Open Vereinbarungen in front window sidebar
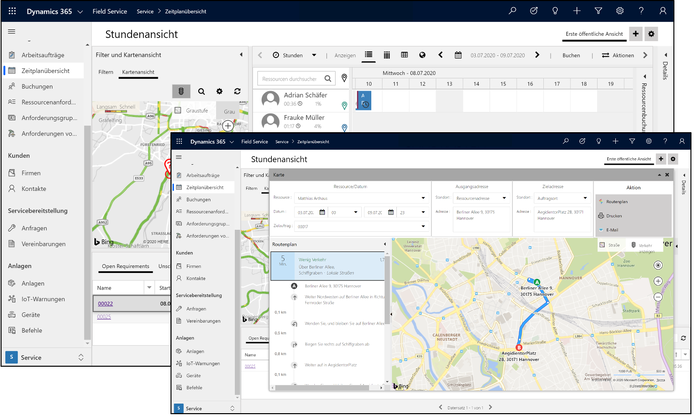Screen dimensions: 700x419 203,321
